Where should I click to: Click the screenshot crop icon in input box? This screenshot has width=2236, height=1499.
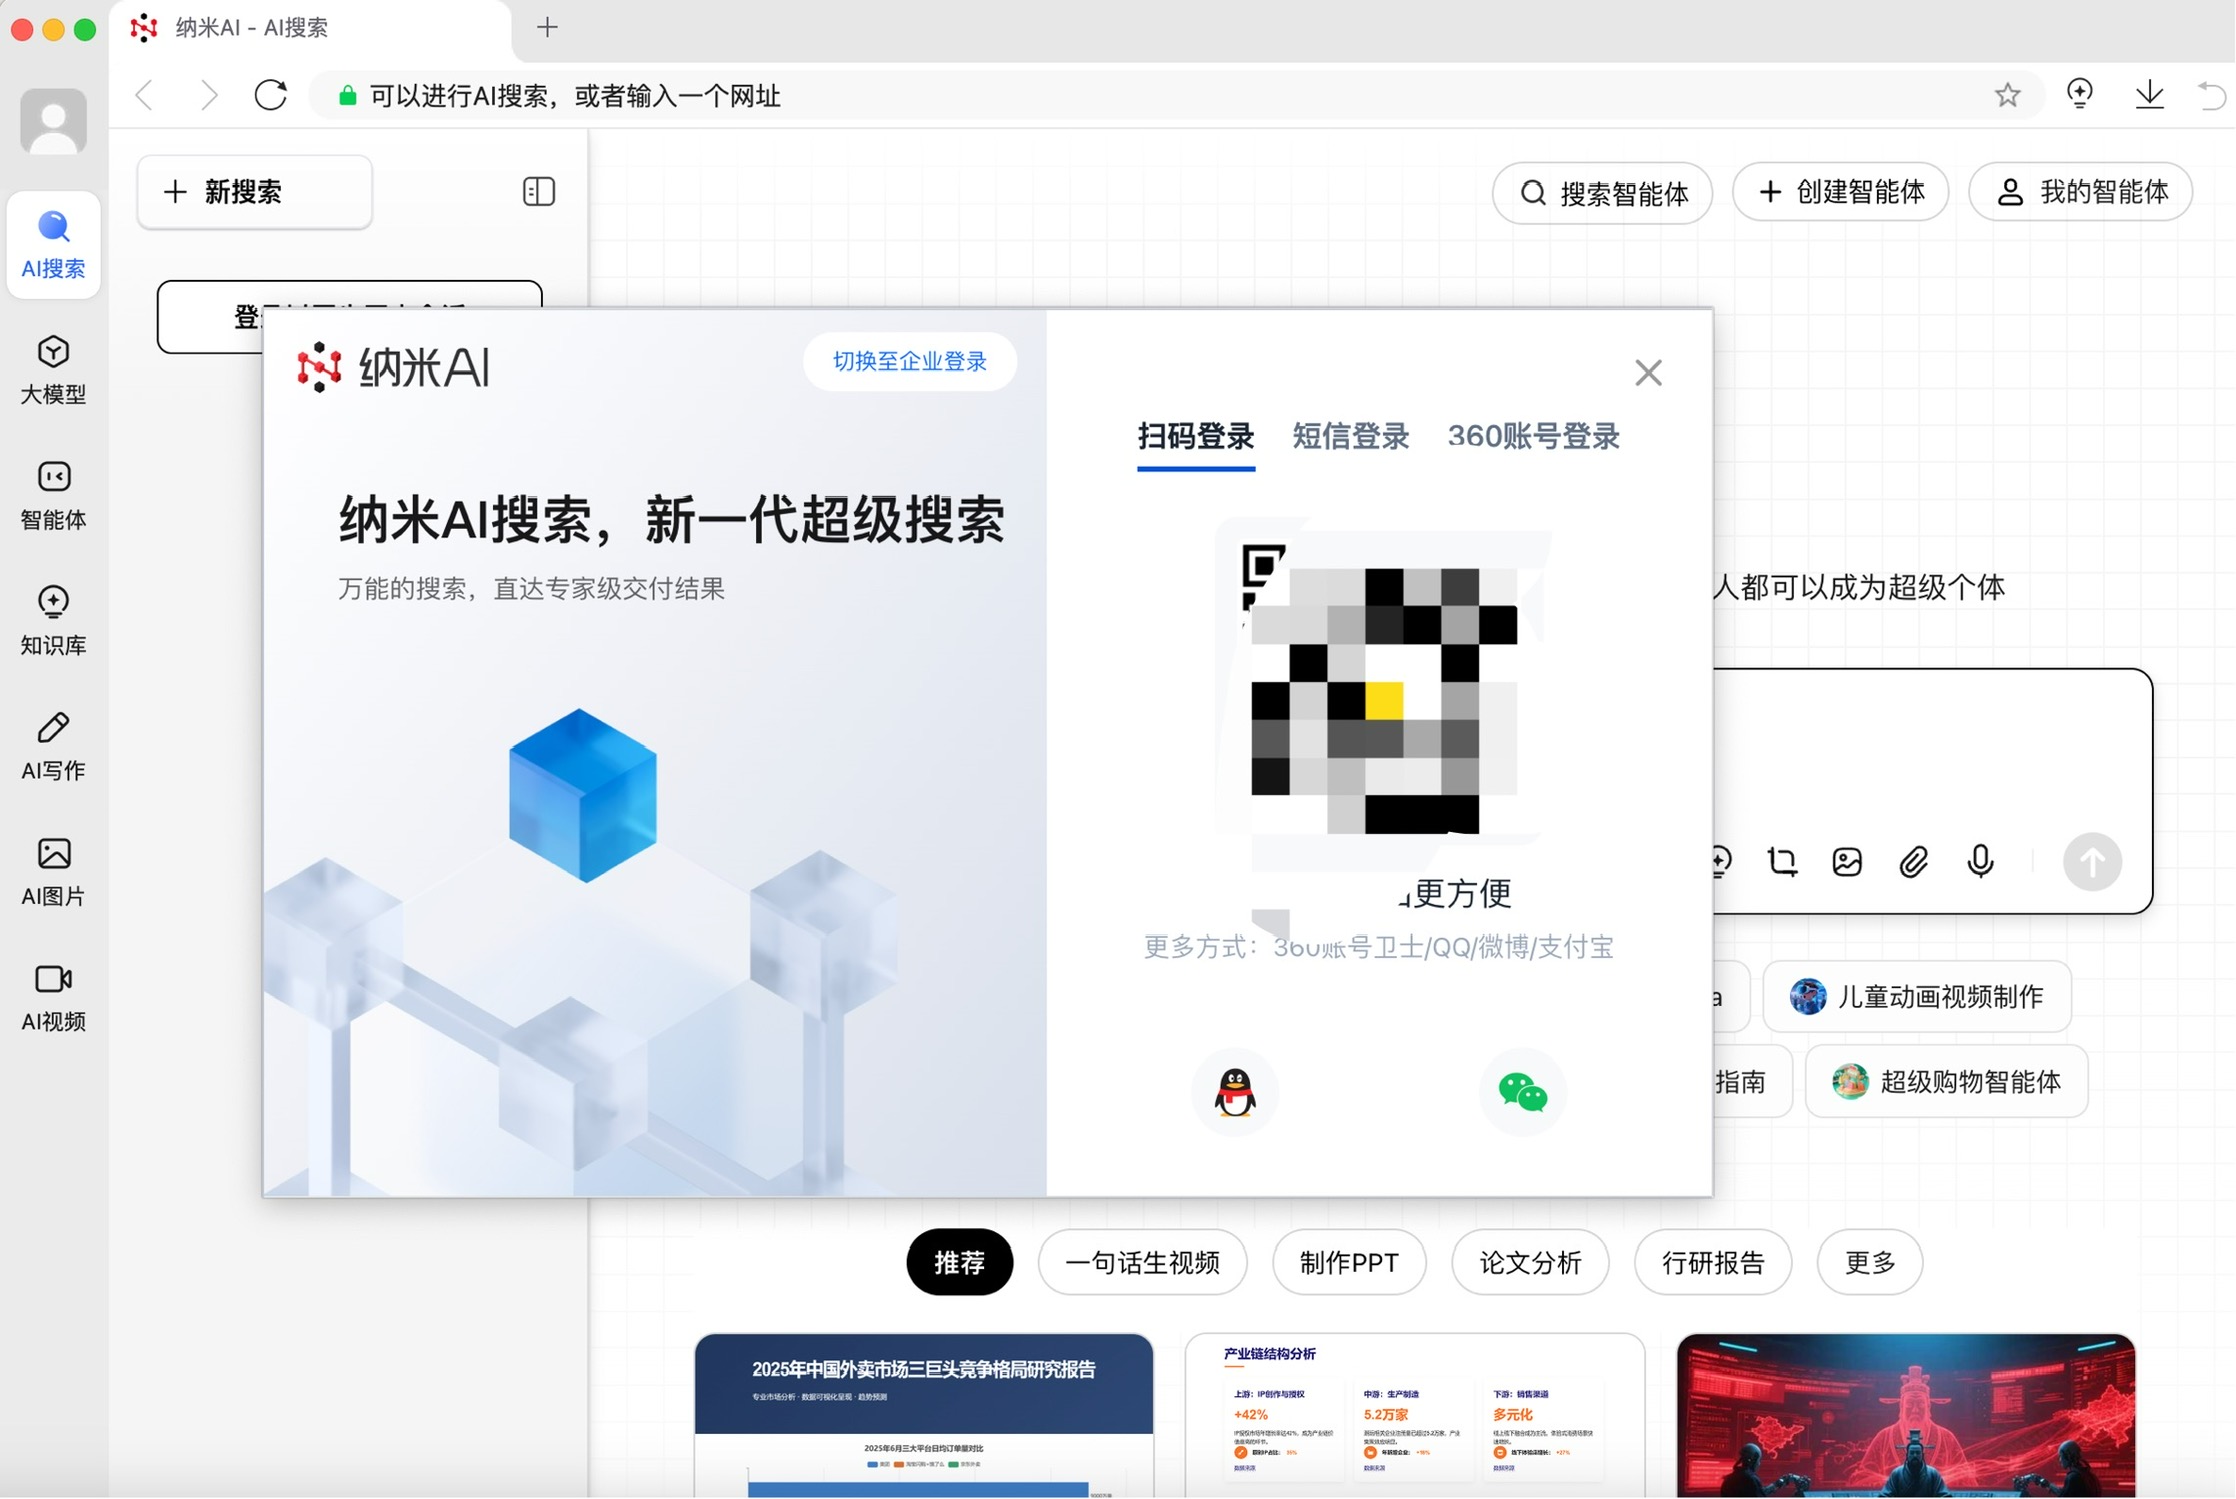pos(1782,861)
